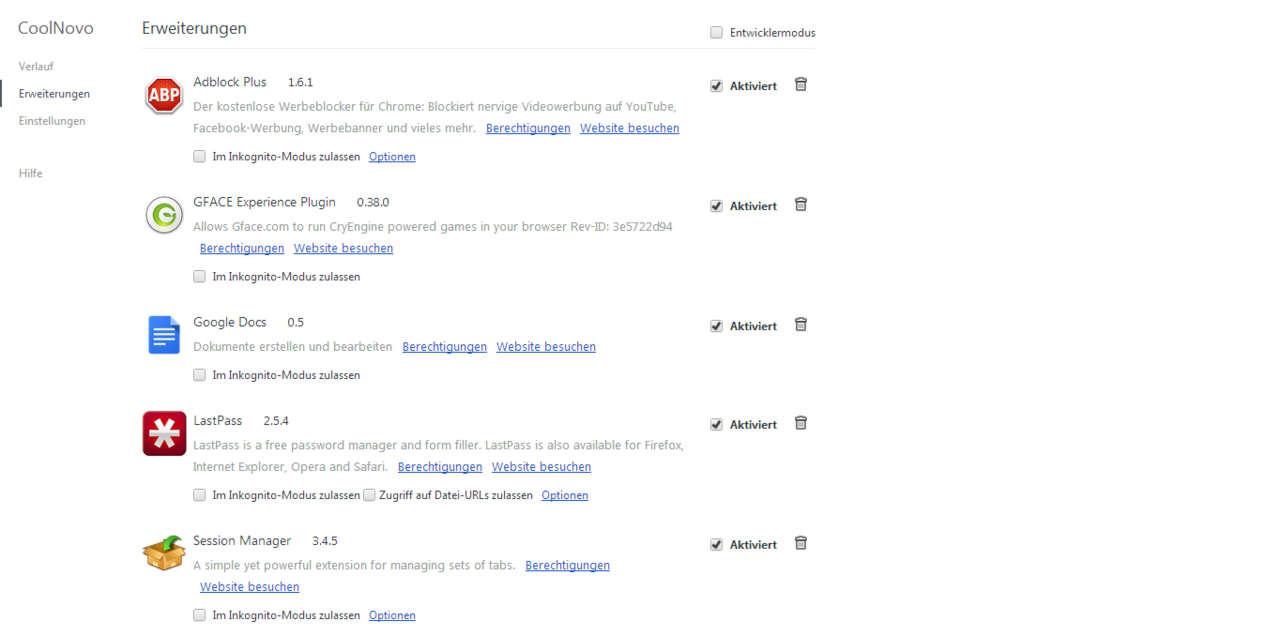
Task: Allow Google Docs in Inkognito-Modus
Action: [200, 375]
